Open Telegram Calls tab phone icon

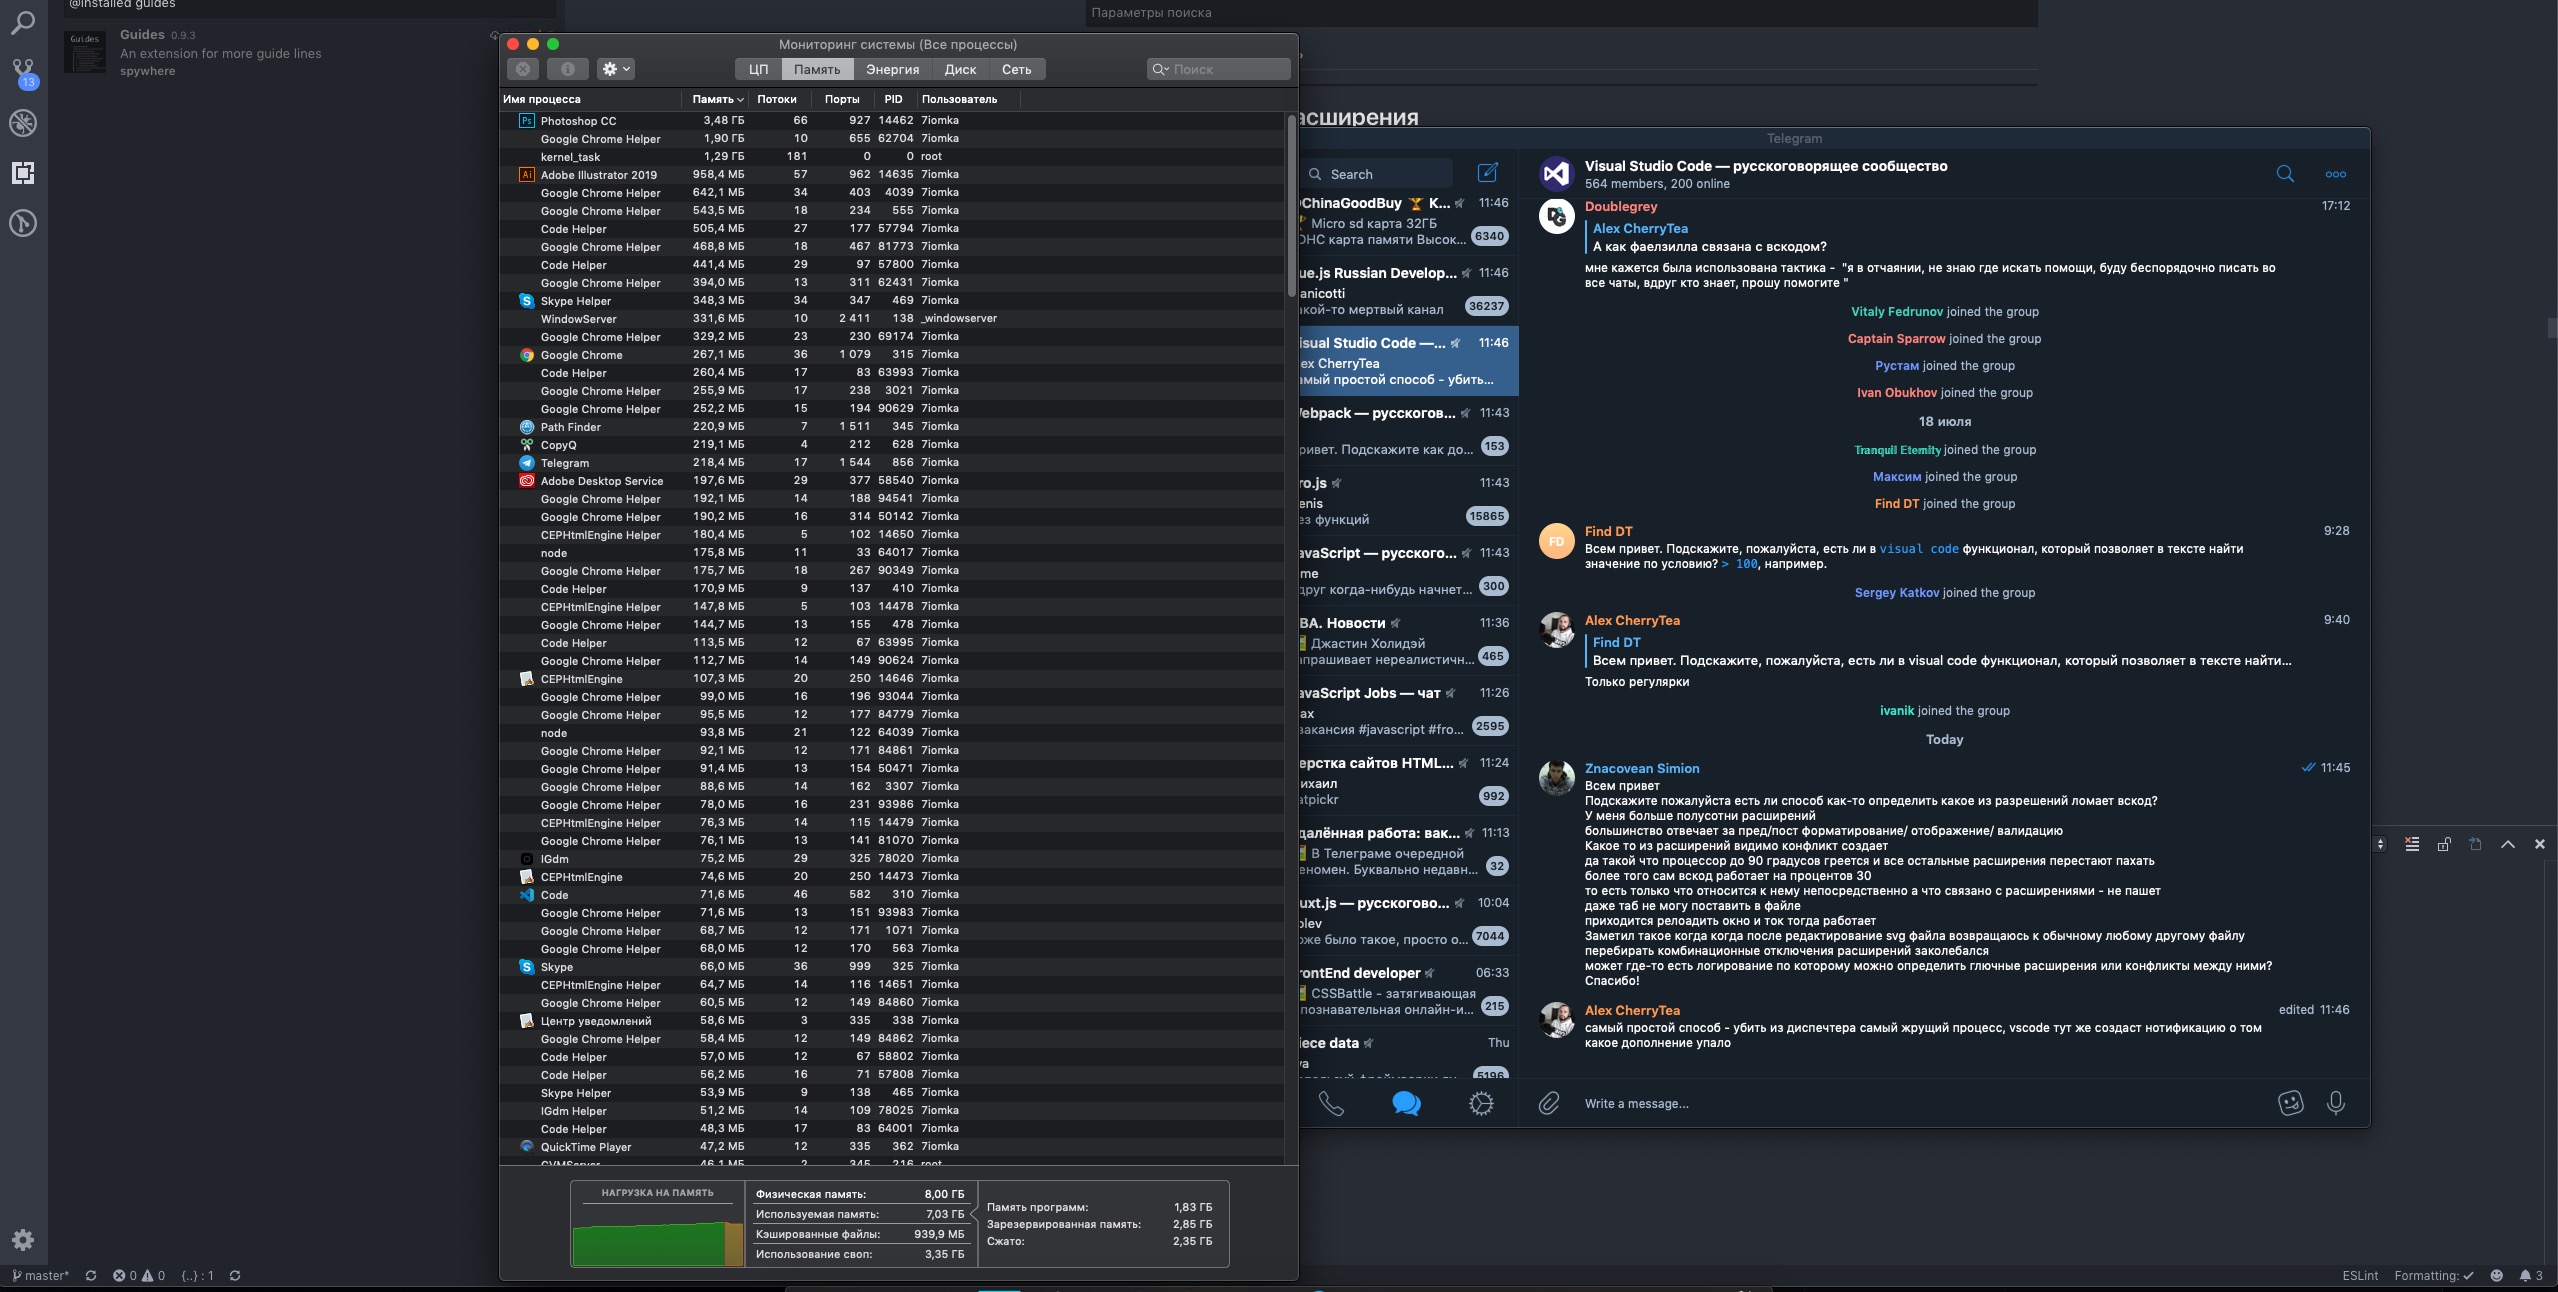point(1331,1103)
